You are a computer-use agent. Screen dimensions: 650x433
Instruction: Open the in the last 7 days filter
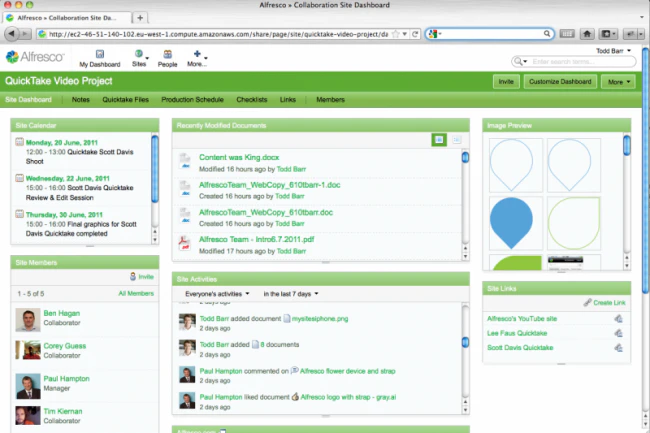tap(291, 294)
